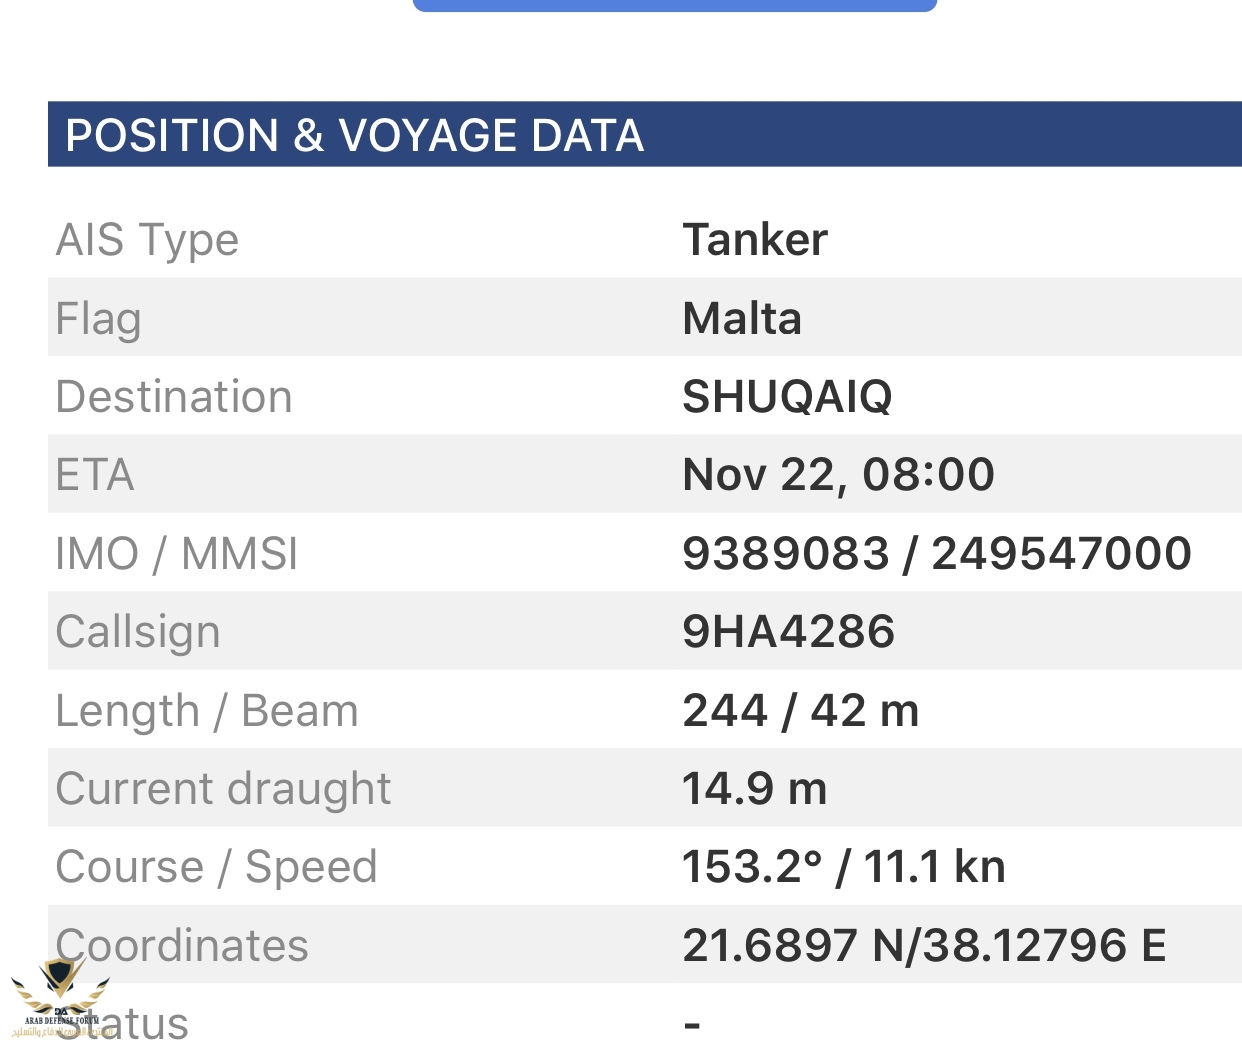This screenshot has width=1242, height=1040.
Task: Select the Tanker AIS type value
Action: 755,240
